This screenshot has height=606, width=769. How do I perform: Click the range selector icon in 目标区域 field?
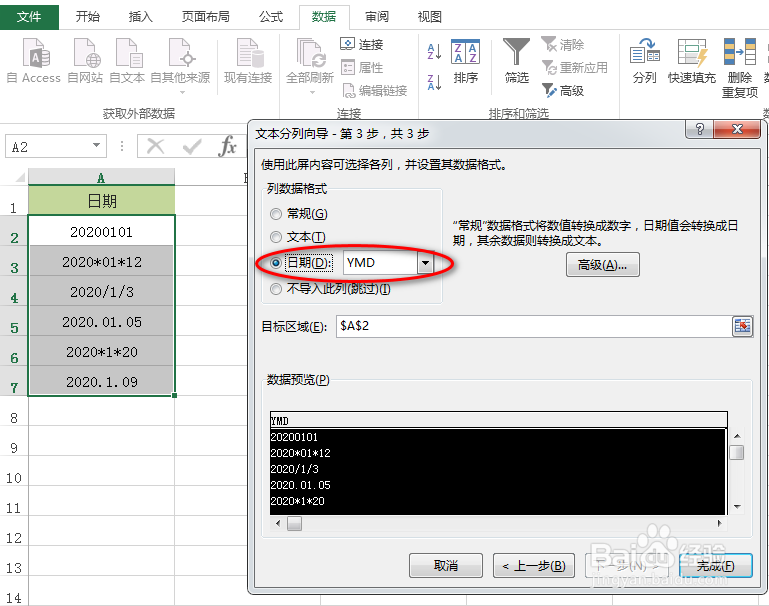[x=743, y=326]
